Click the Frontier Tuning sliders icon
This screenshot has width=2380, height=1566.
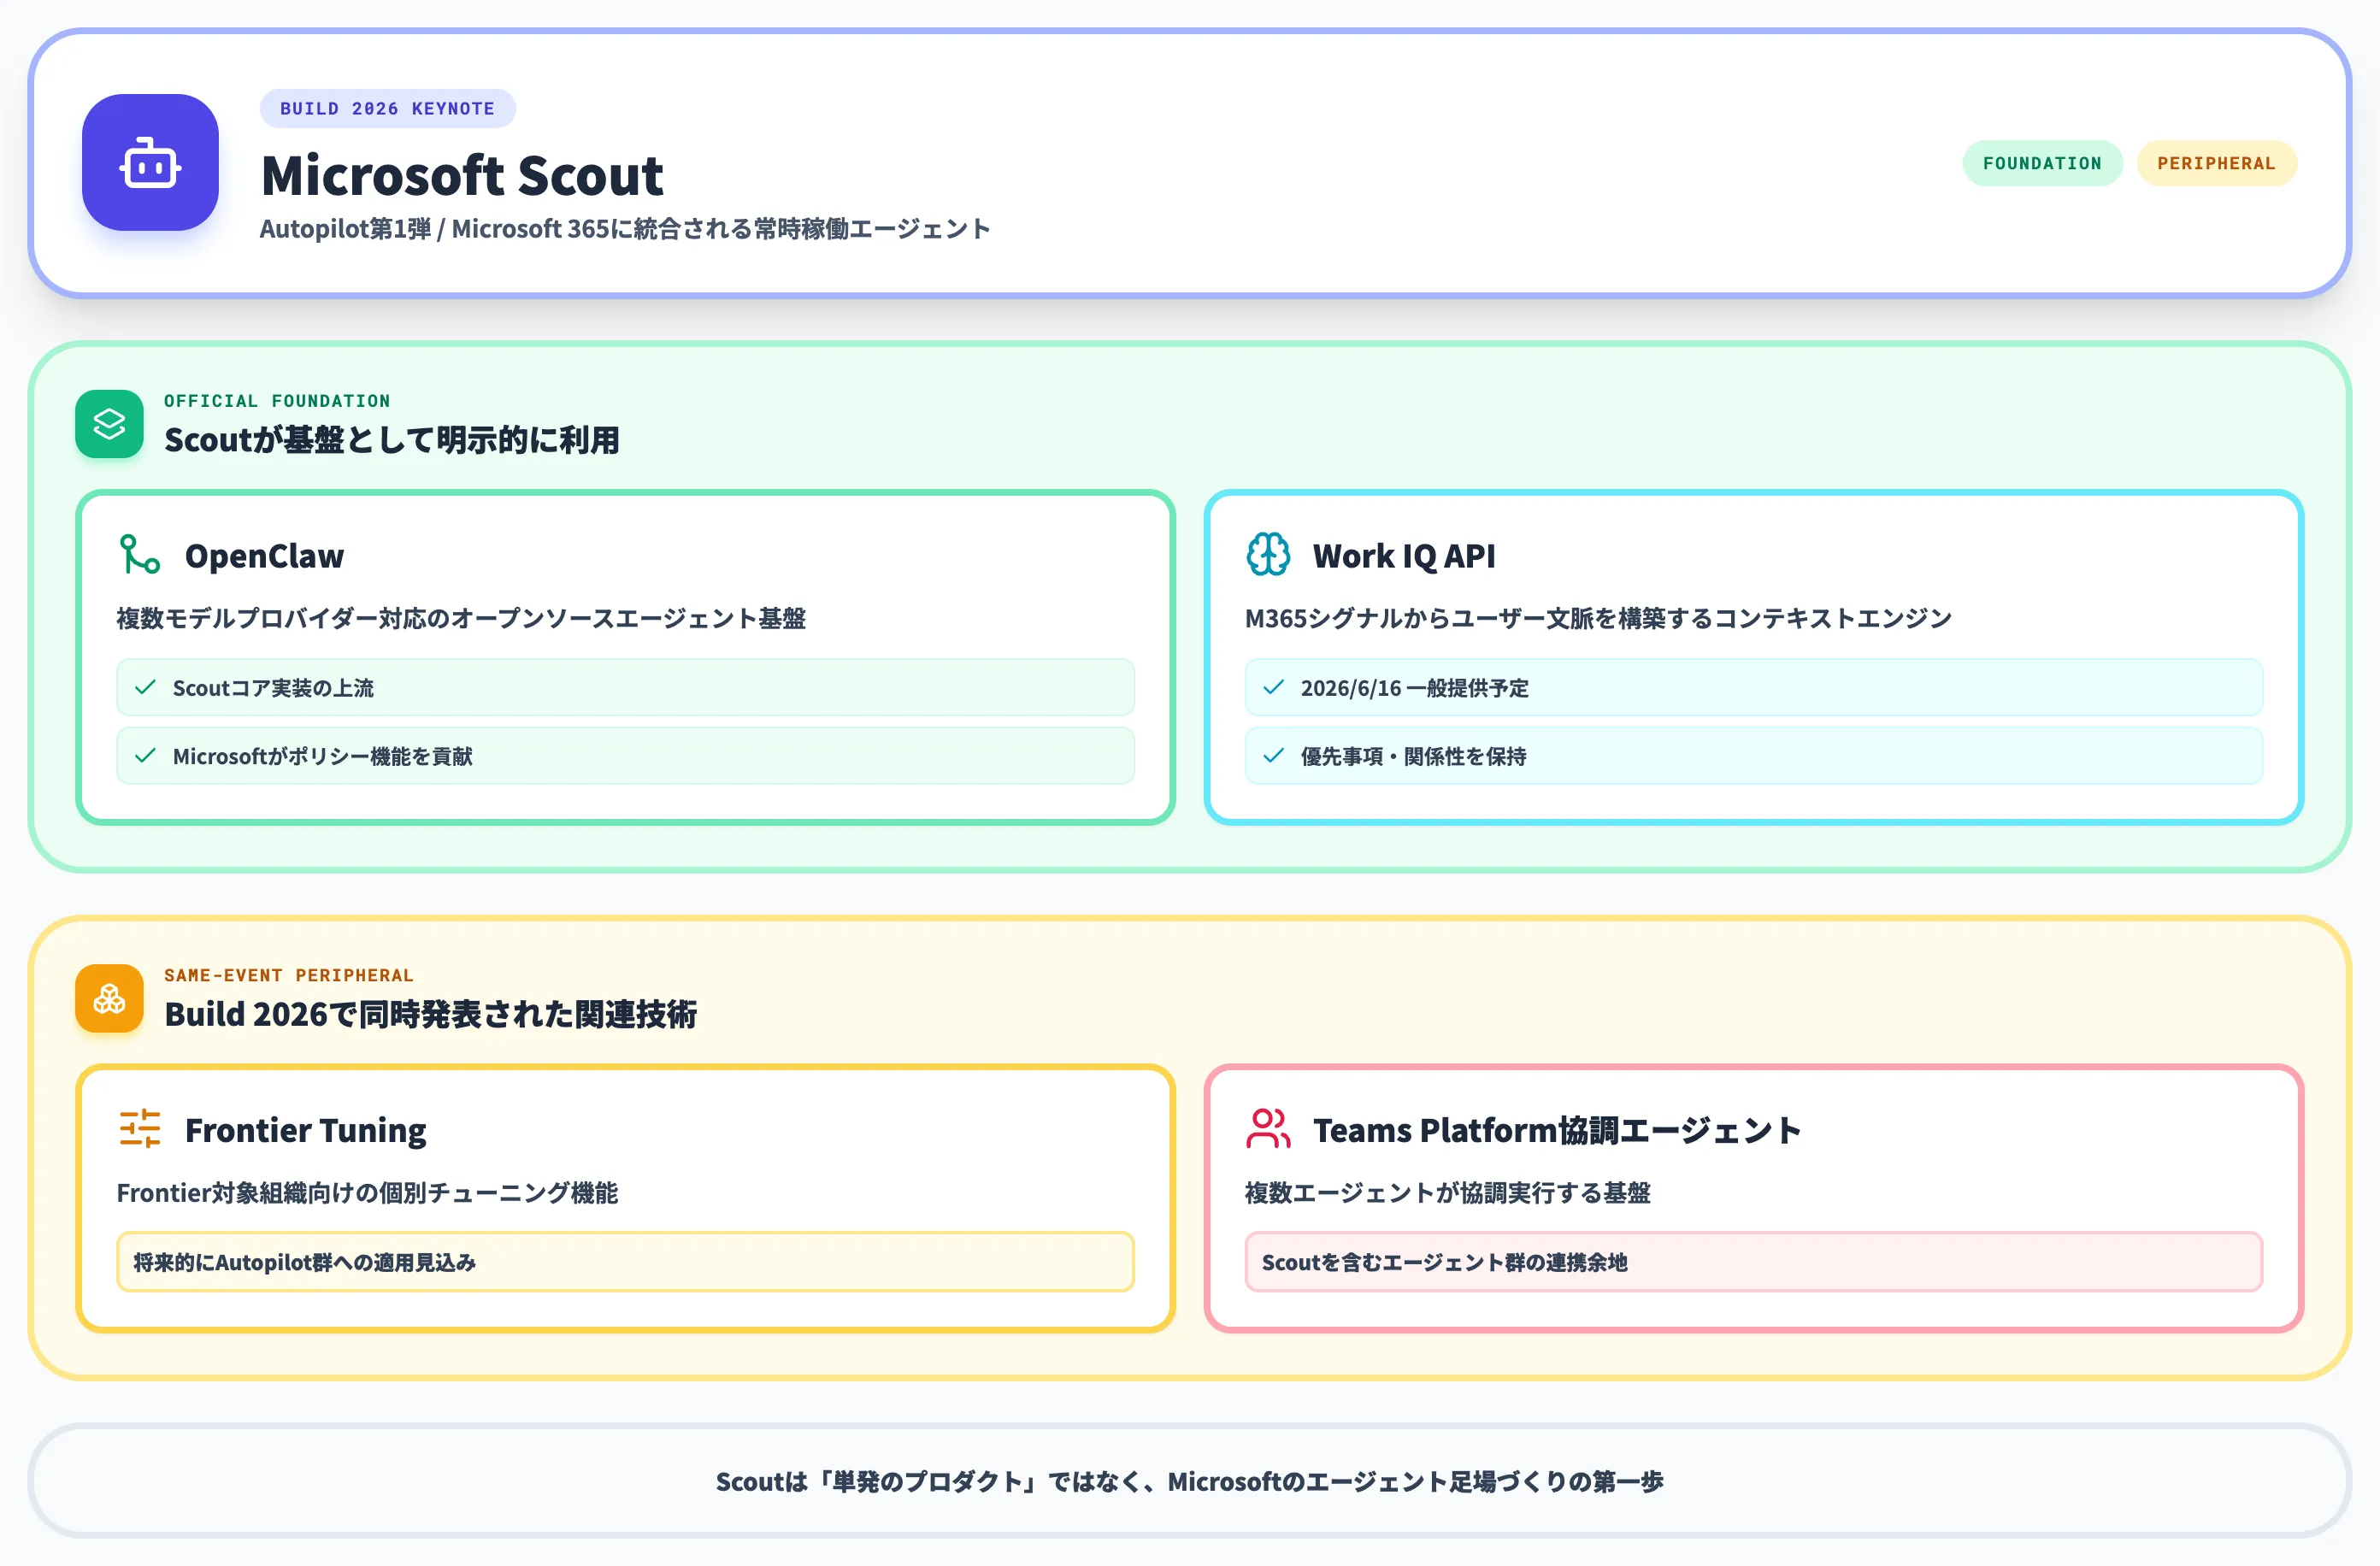pyautogui.click(x=139, y=1128)
